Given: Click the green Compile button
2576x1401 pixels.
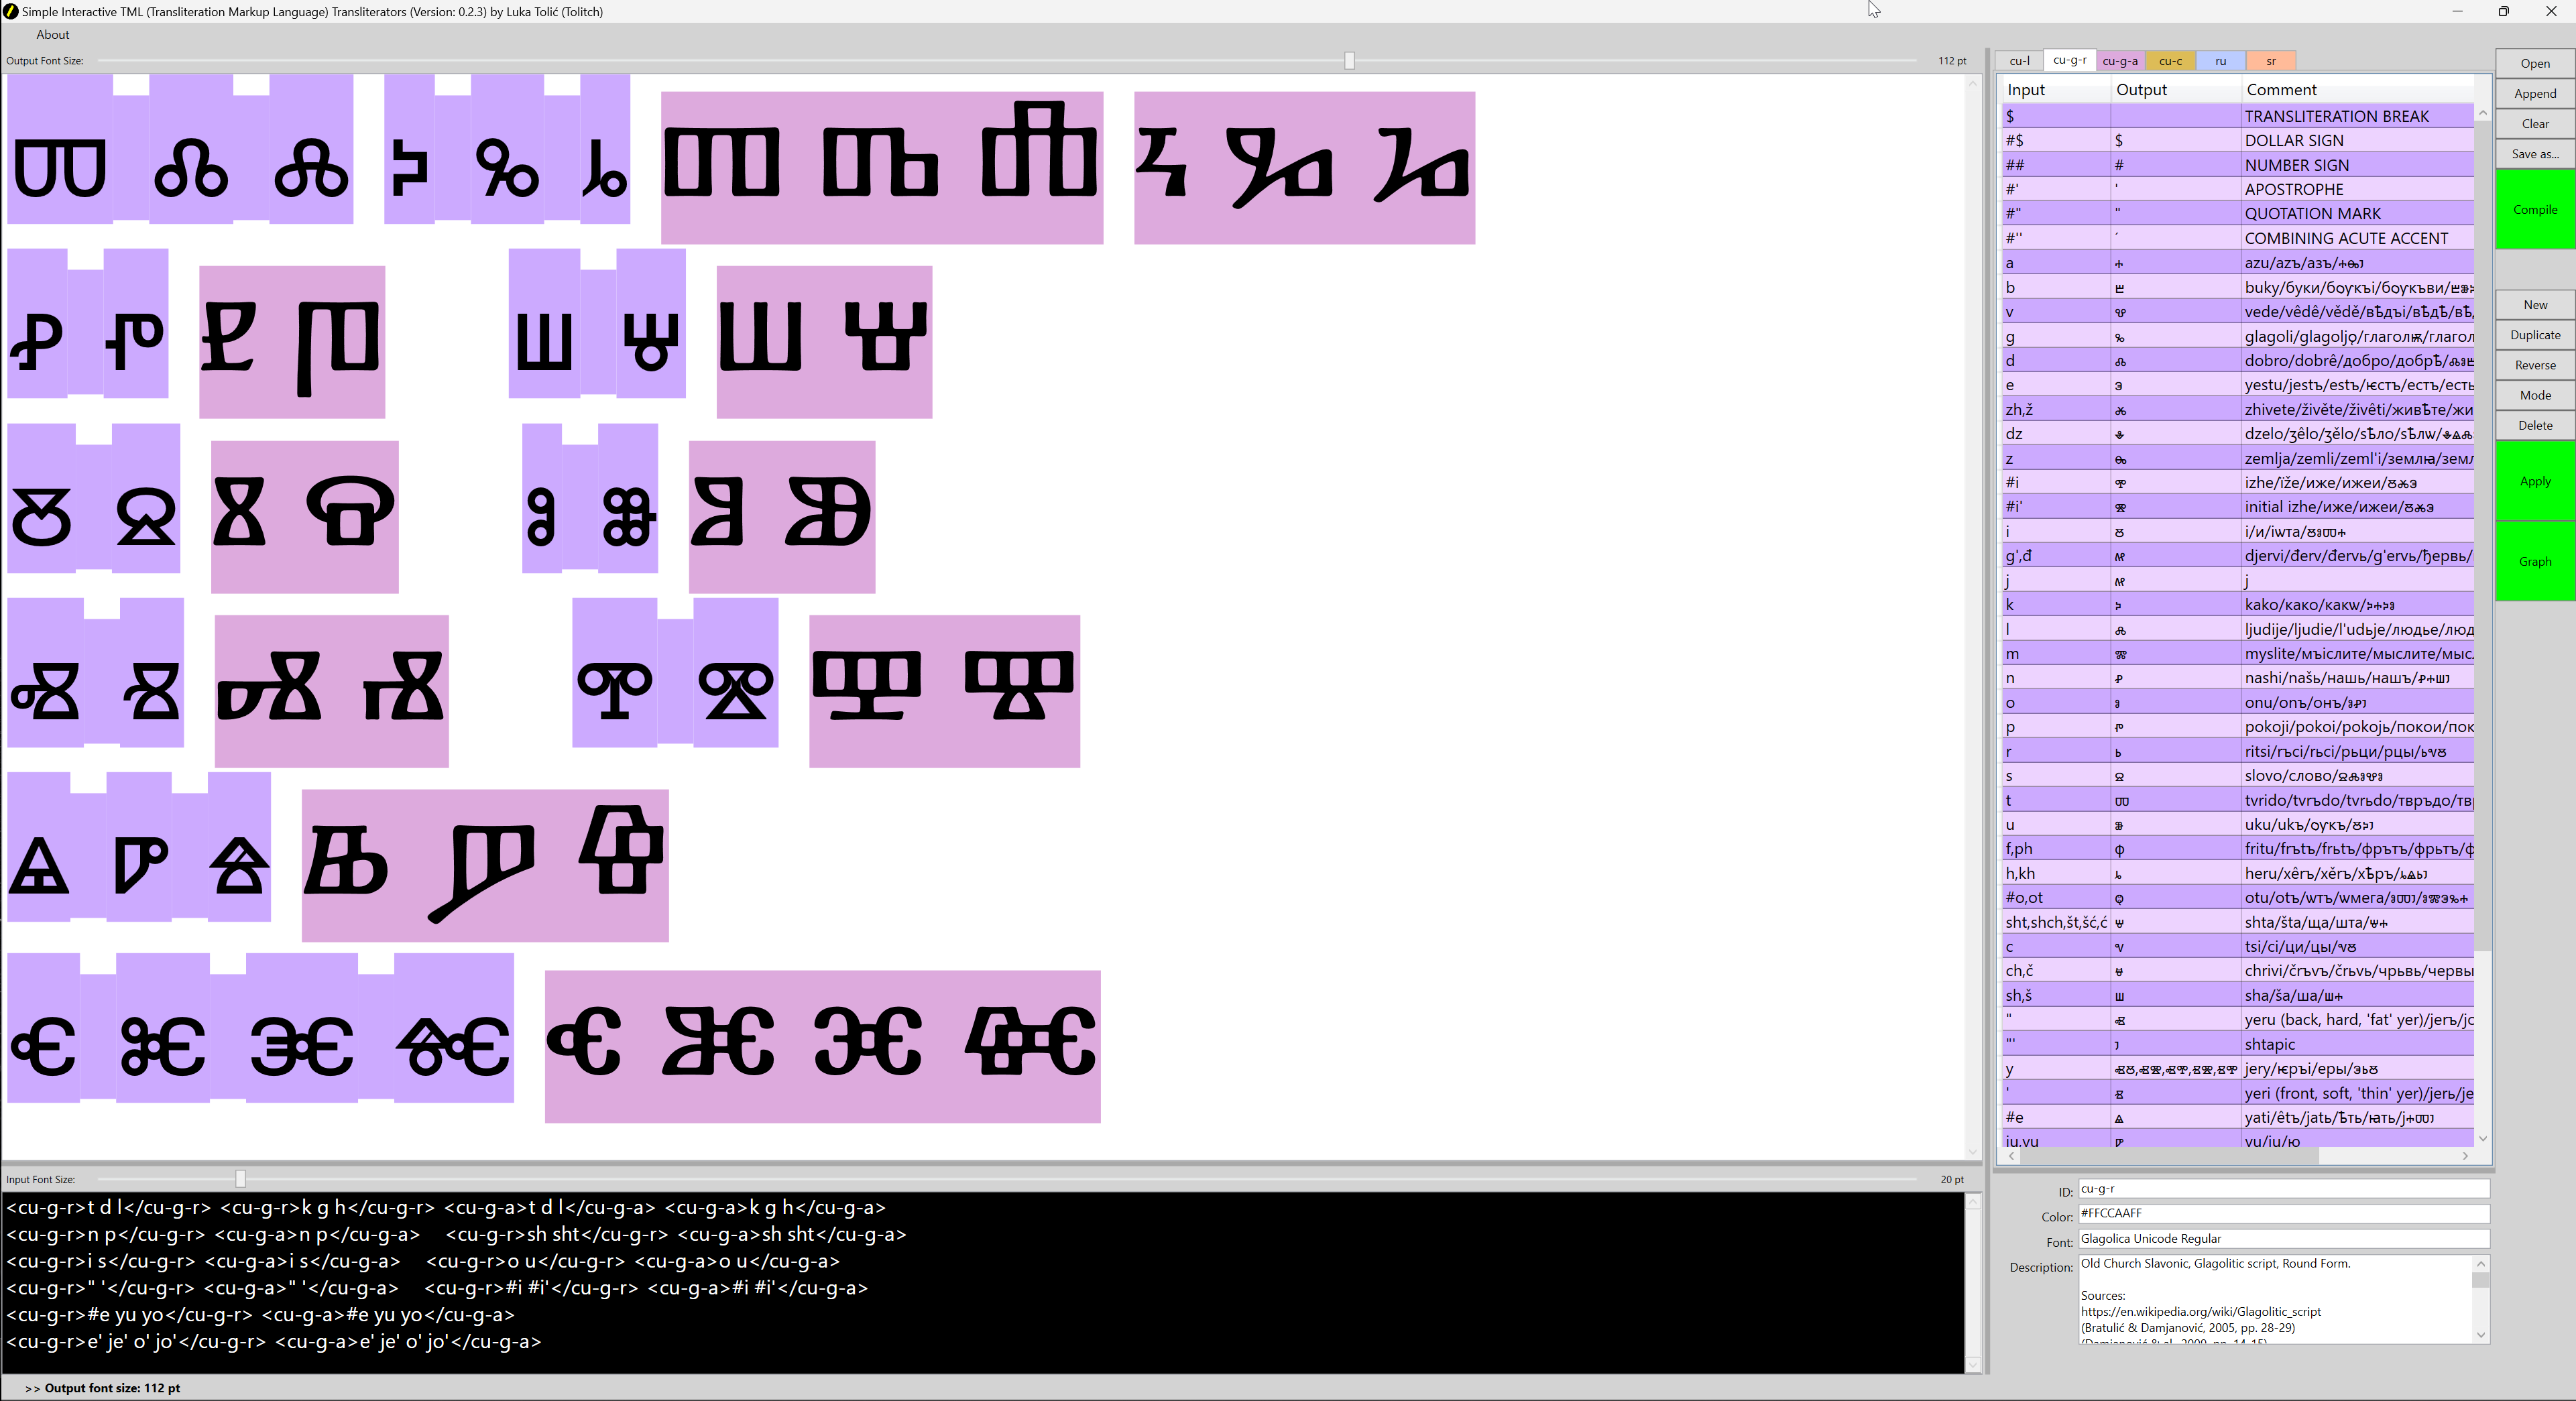Looking at the screenshot, I should [x=2534, y=209].
